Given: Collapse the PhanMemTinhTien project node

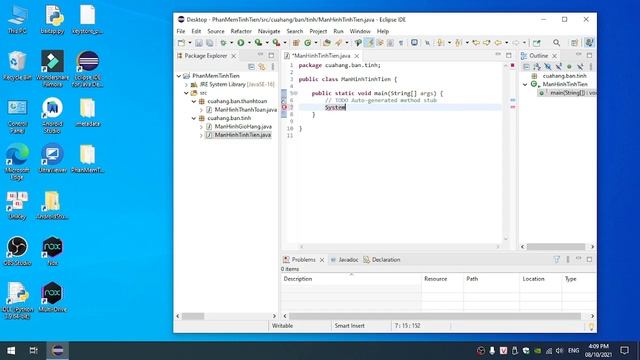Looking at the screenshot, I should 179,76.
